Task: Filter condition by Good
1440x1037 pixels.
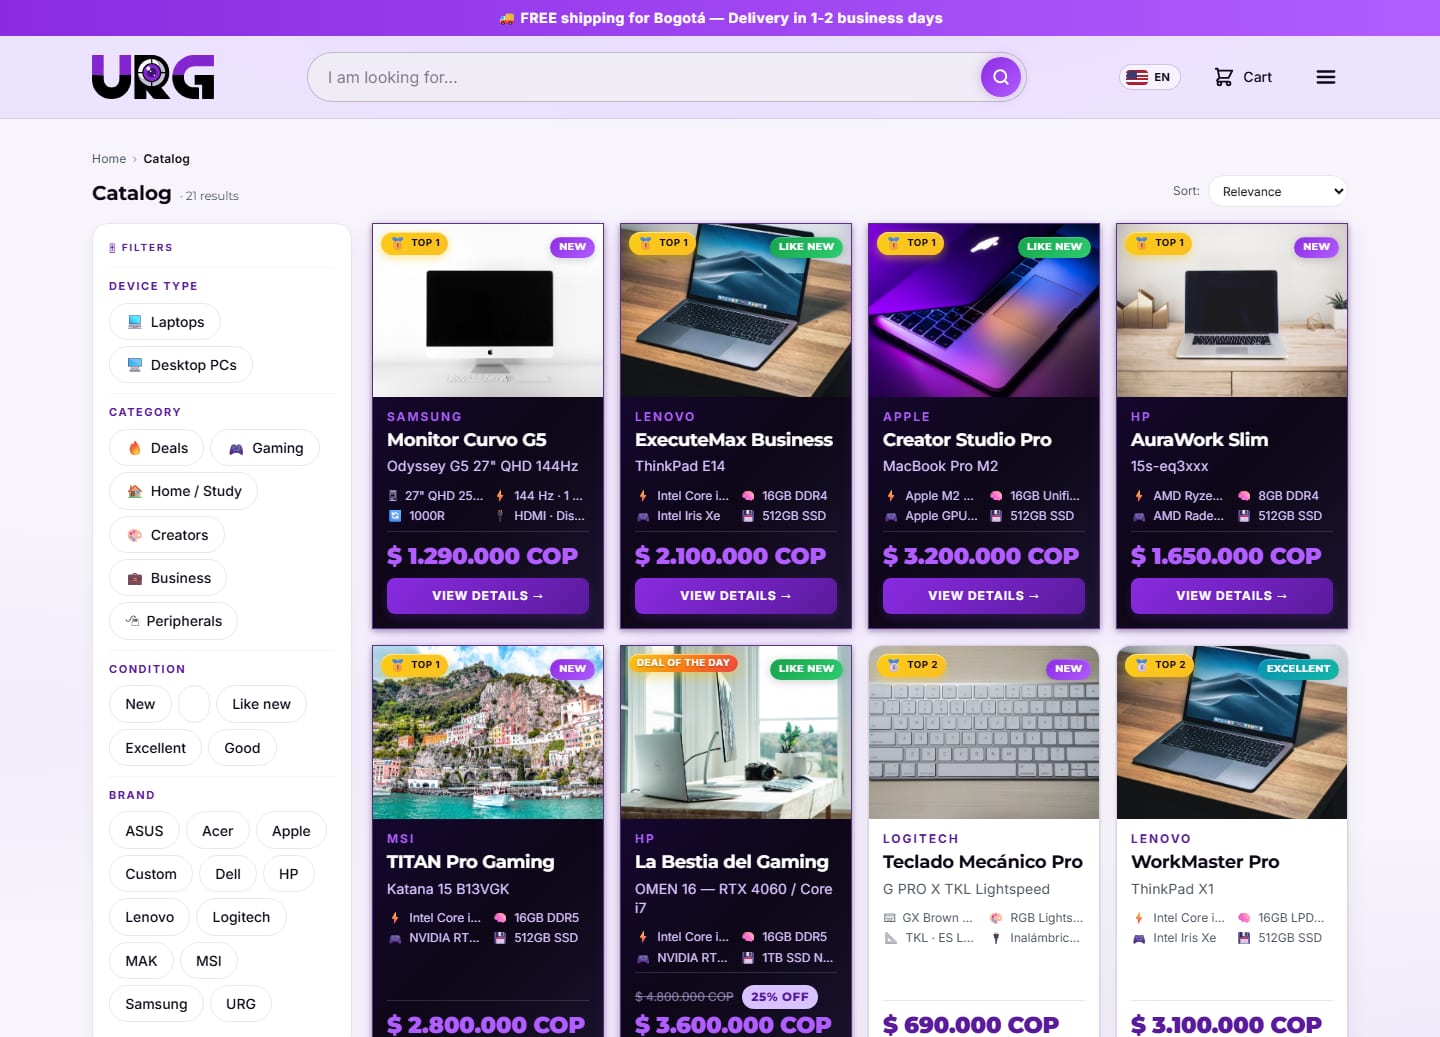Action: pyautogui.click(x=242, y=748)
